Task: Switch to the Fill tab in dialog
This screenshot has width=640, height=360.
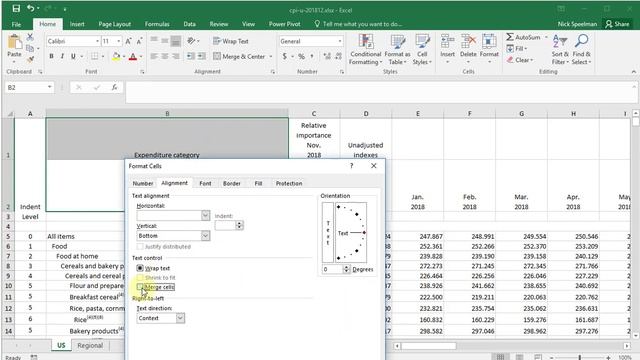Action: pyautogui.click(x=258, y=184)
